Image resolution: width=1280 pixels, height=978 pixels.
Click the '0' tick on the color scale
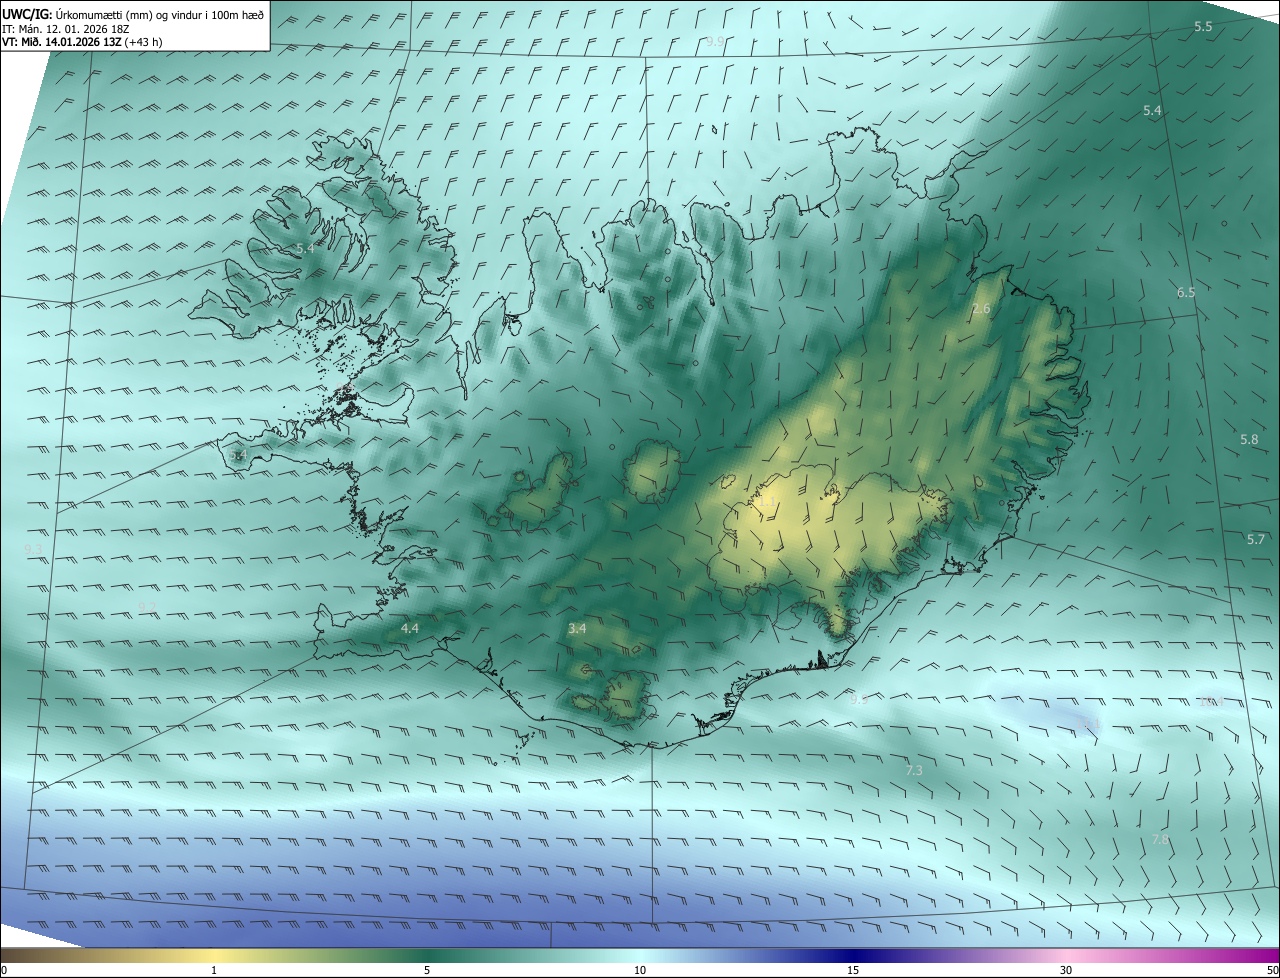click(x=4, y=970)
